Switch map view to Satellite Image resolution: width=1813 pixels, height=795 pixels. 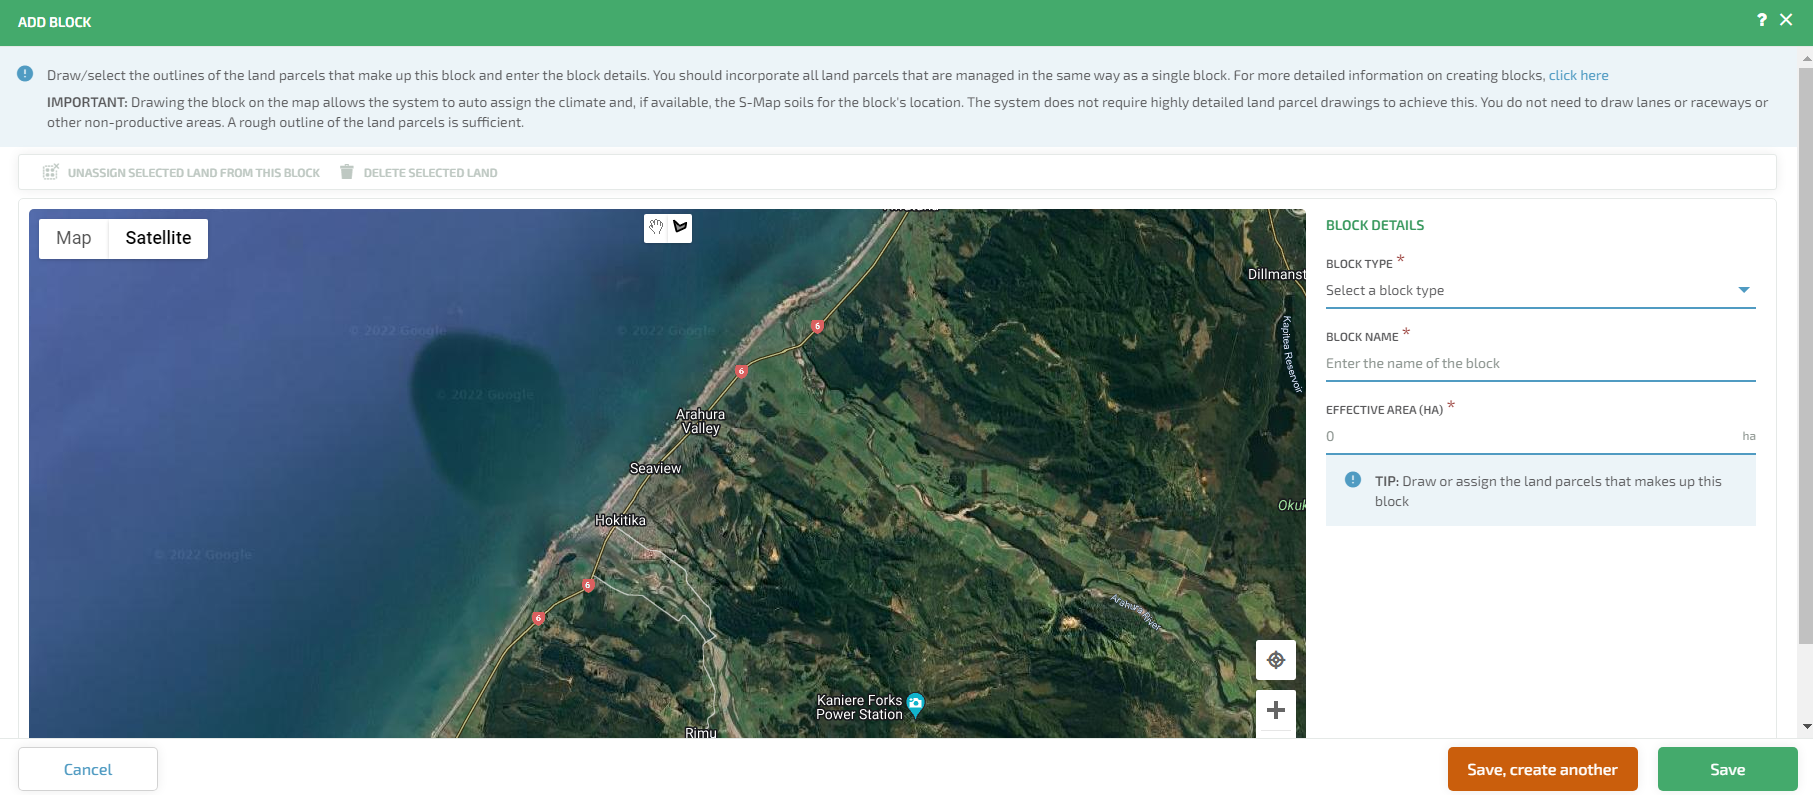[158, 238]
